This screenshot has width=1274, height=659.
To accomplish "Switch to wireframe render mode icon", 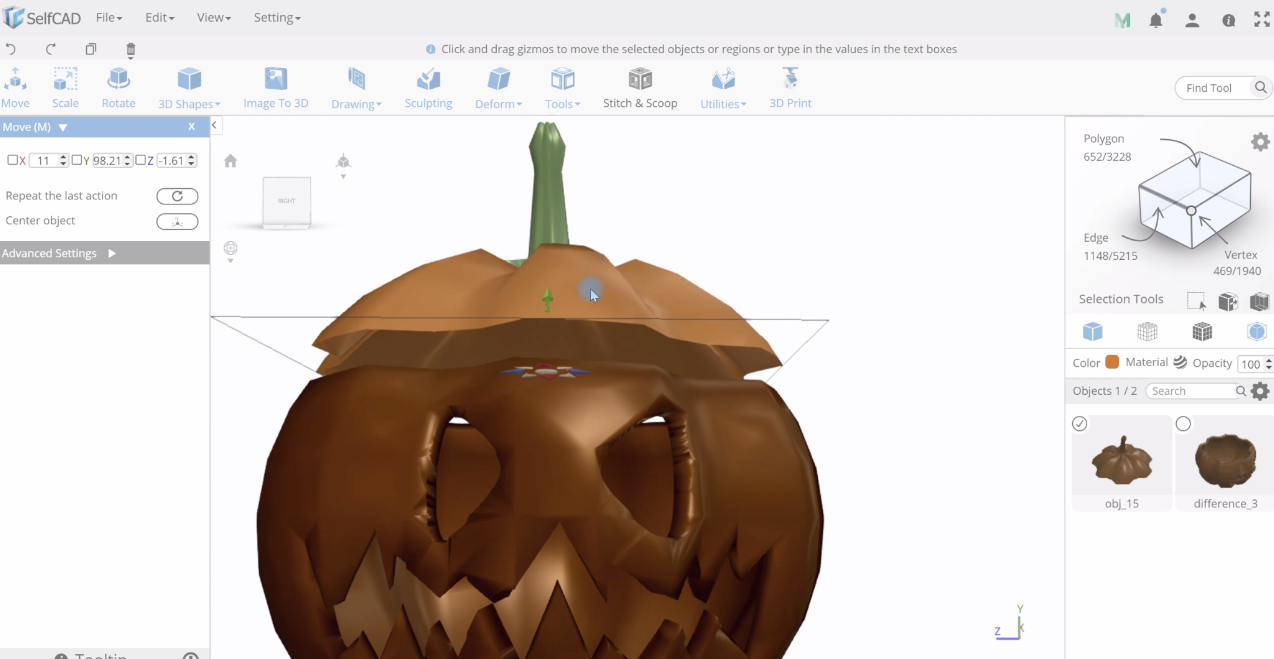I will pos(1148,332).
